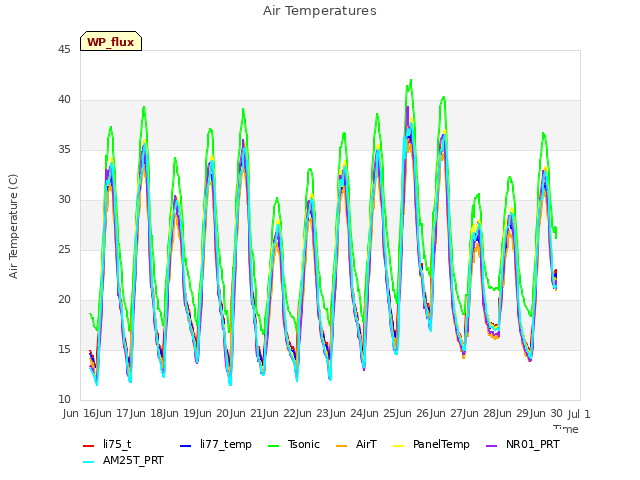This screenshot has width=640, height=480.
Task: Click the WP_flux annotation label
Action: (111, 42)
